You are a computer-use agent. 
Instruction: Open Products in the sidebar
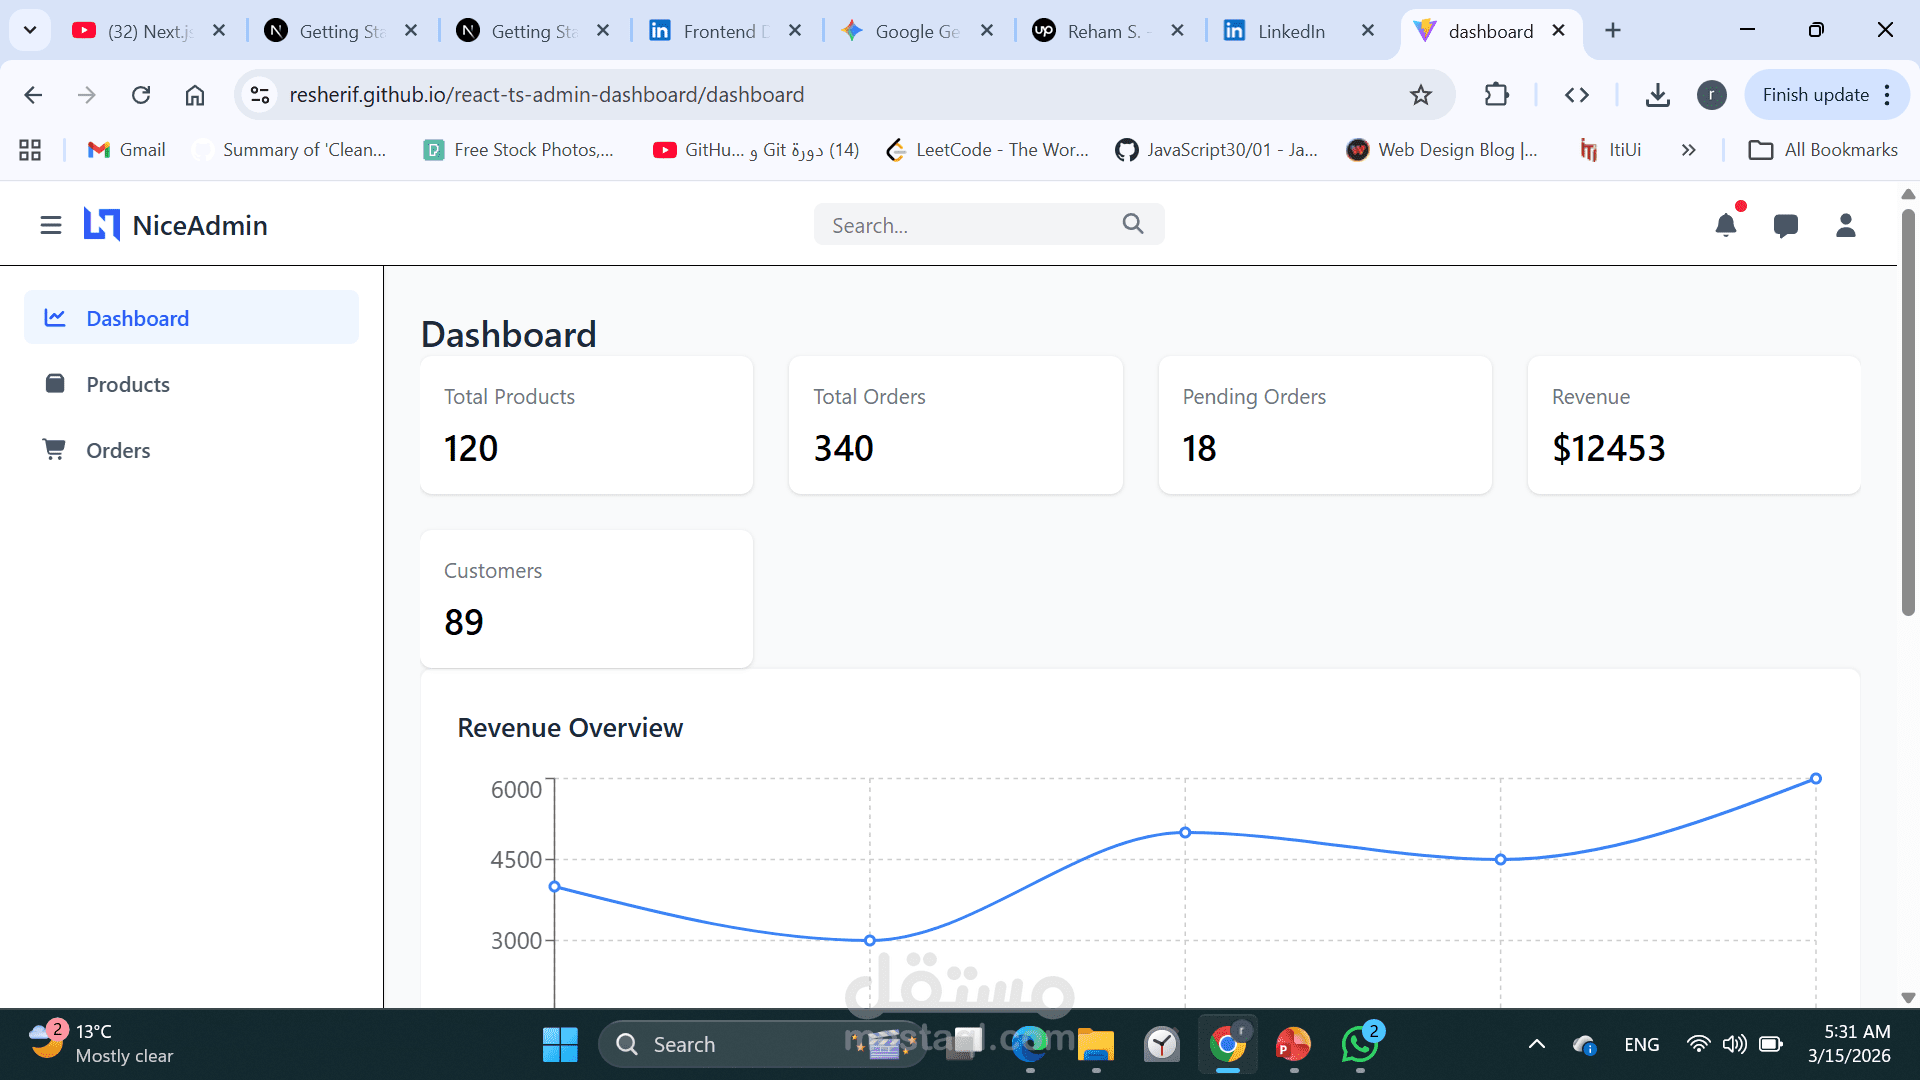coord(128,384)
